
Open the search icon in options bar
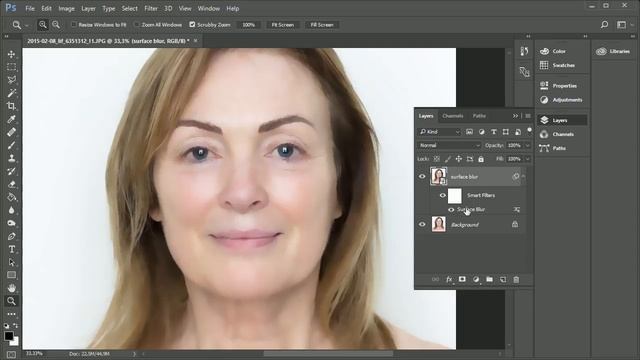point(604,25)
